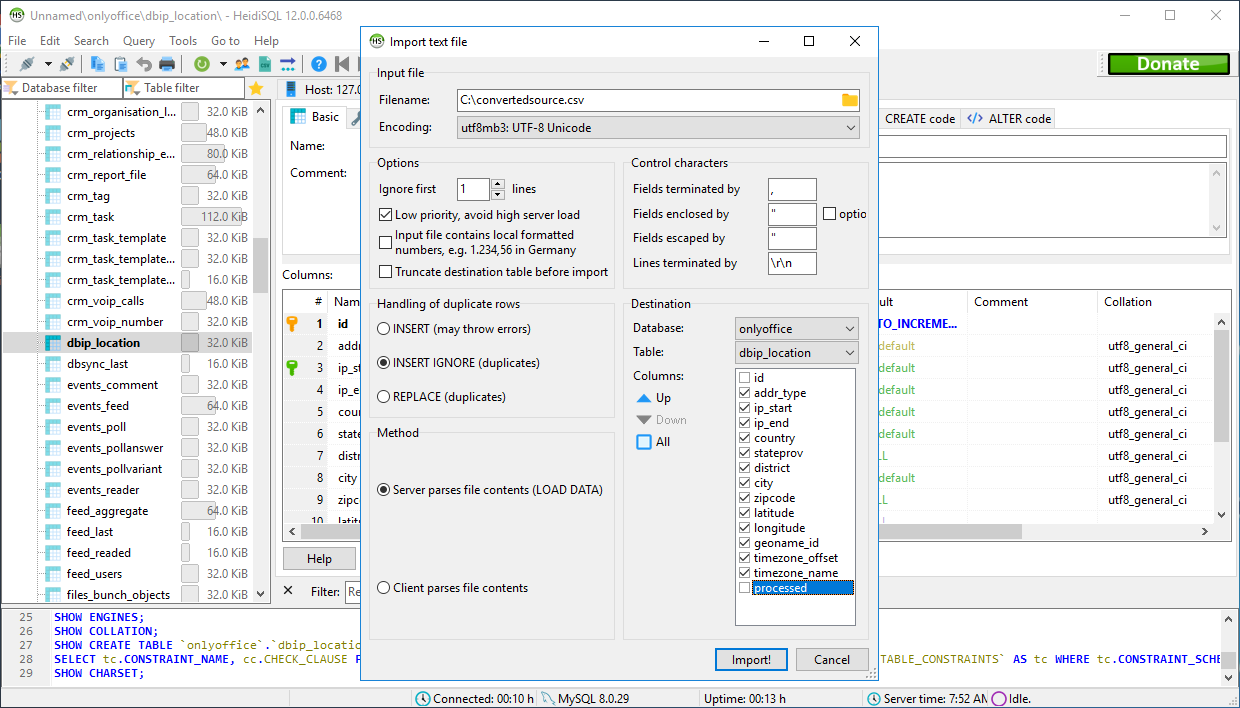Choose Client parses file contents method
This screenshot has height=708, width=1240.
click(384, 588)
